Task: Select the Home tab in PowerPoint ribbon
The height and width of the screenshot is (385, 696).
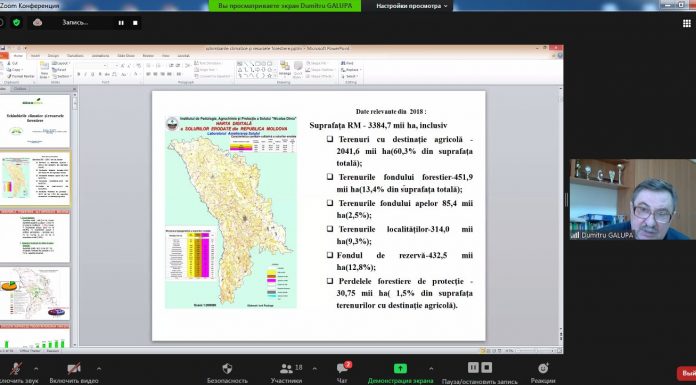Action: click(x=18, y=56)
